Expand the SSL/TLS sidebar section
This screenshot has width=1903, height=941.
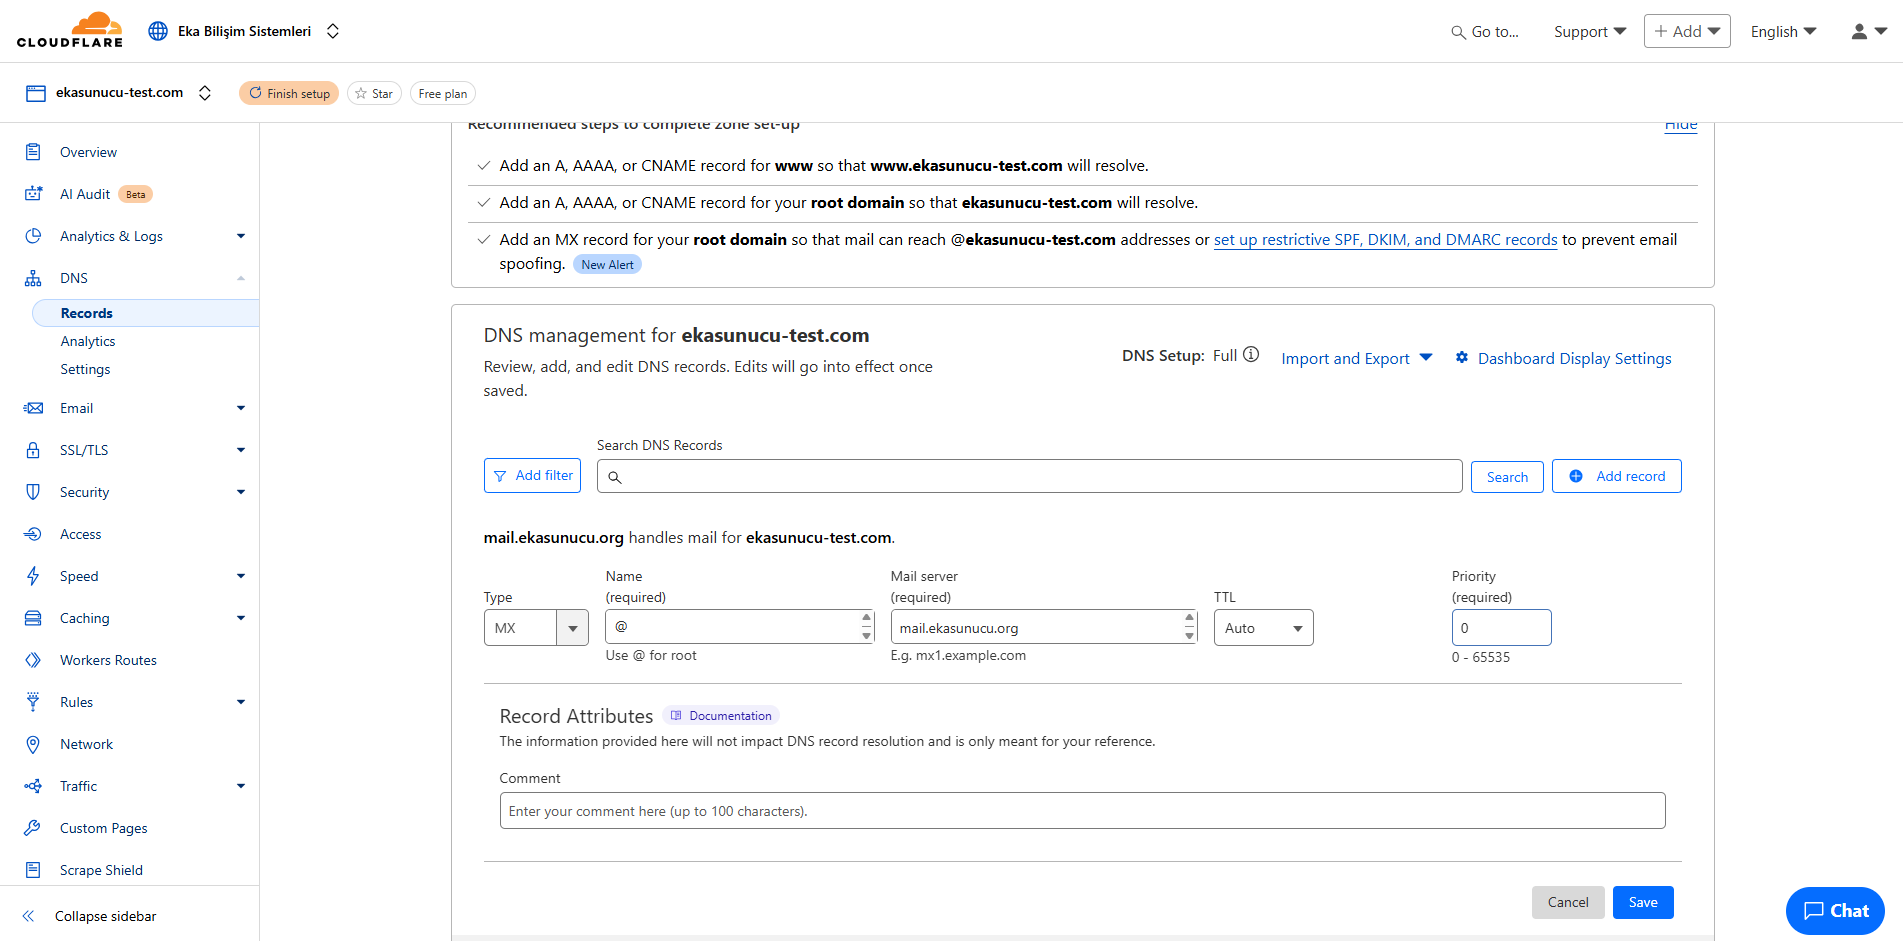241,450
